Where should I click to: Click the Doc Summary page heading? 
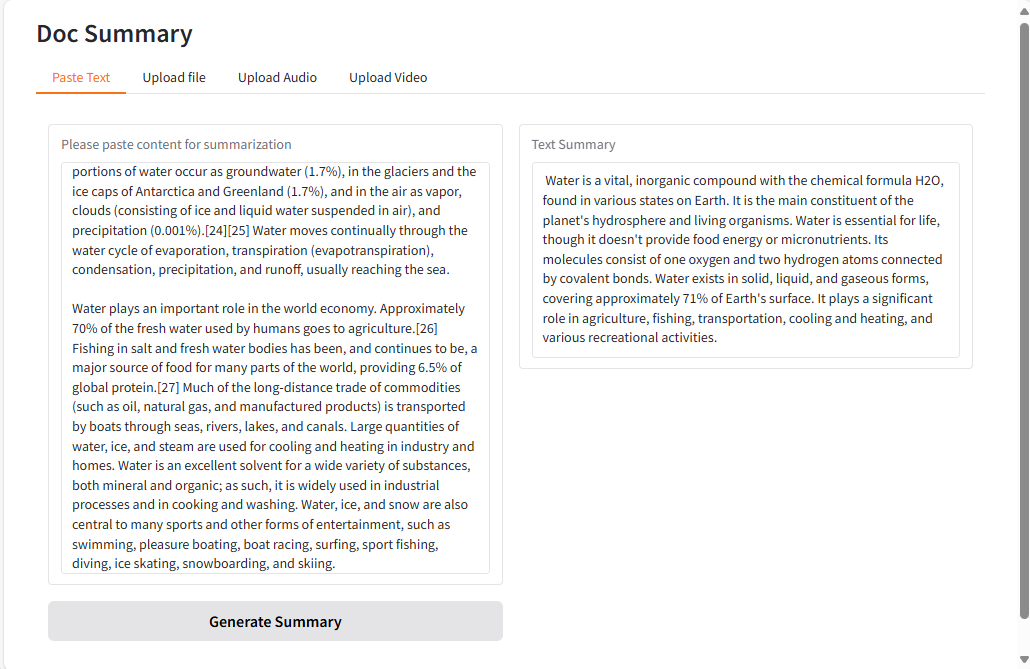(114, 34)
